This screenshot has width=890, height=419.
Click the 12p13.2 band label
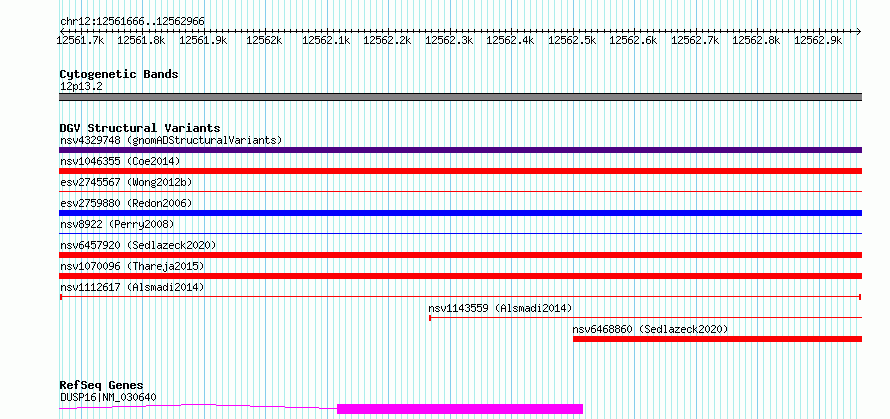[81, 87]
